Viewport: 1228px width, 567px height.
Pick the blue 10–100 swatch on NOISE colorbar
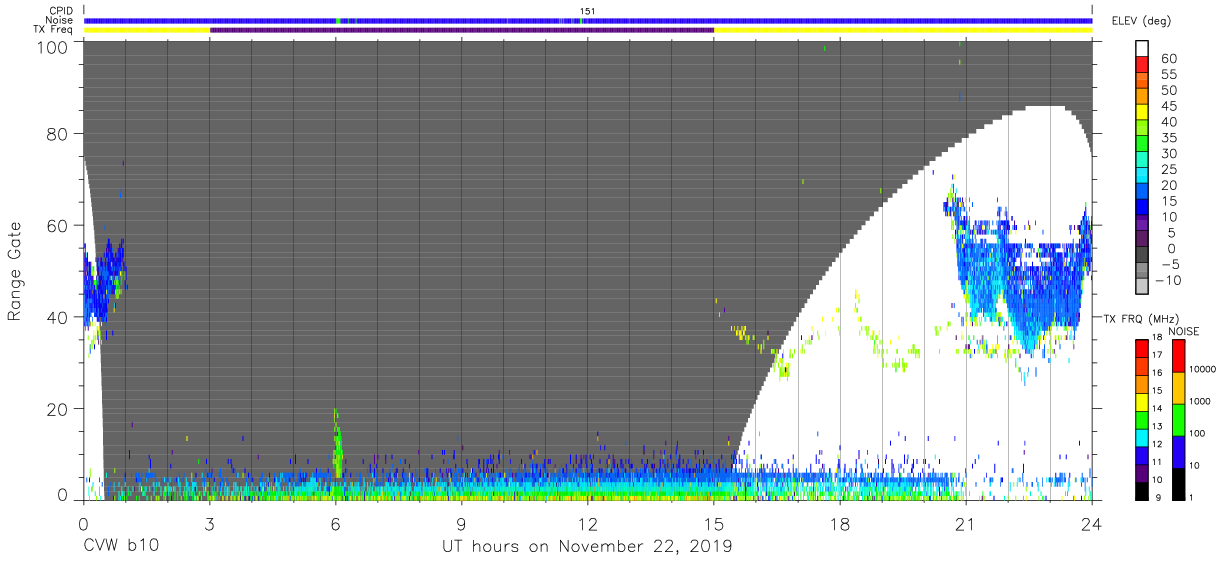(1178, 450)
